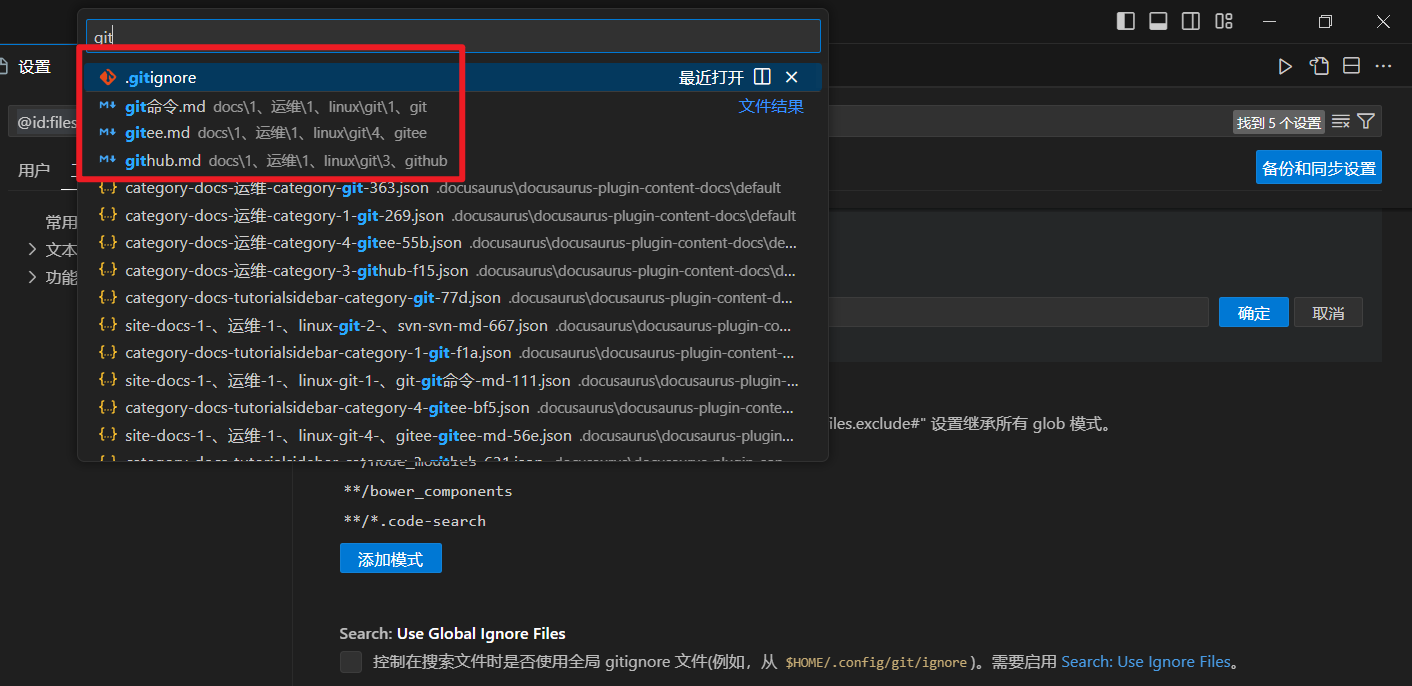The height and width of the screenshot is (686, 1412).
Task: Click the 文件结果 label
Action: tap(771, 106)
